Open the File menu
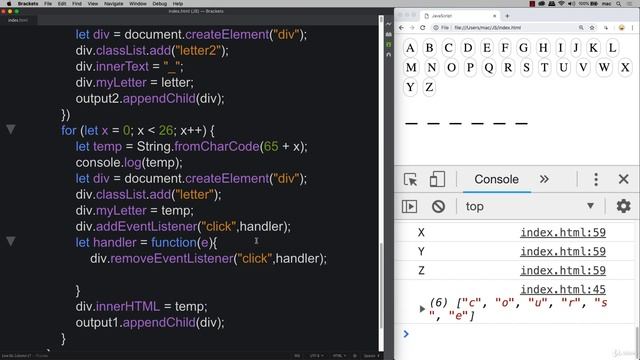Image resolution: width=640 pixels, height=360 pixels. [x=48, y=4]
